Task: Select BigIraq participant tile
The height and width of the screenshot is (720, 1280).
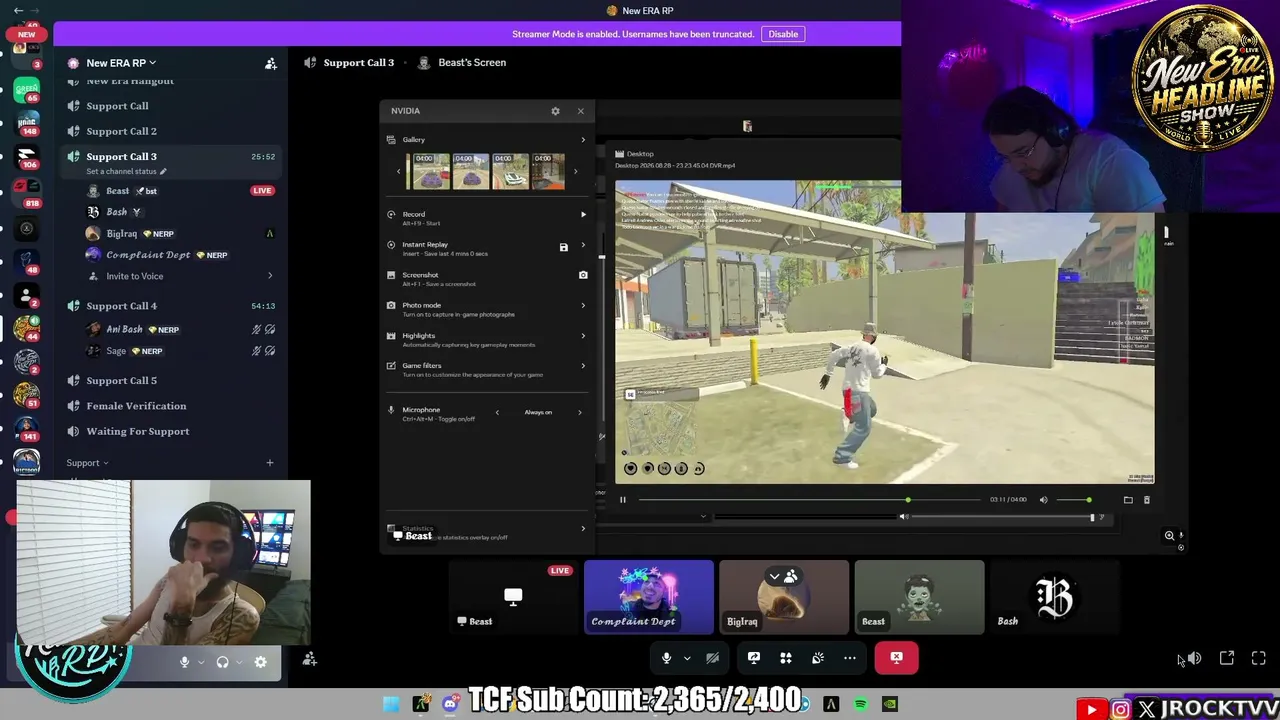Action: 784,597
